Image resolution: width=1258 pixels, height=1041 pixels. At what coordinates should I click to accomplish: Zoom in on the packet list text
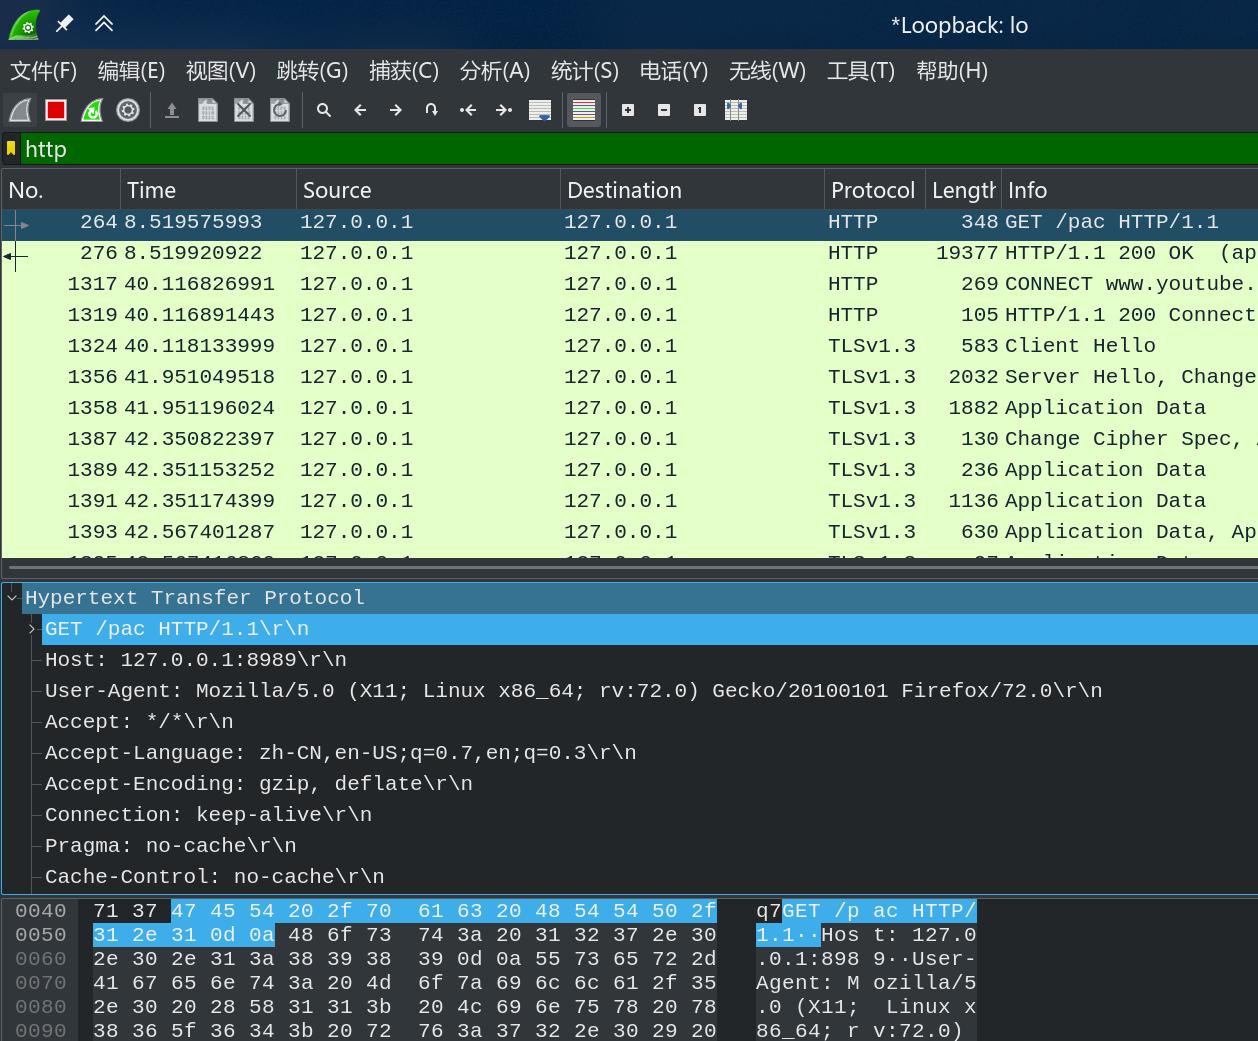[627, 110]
